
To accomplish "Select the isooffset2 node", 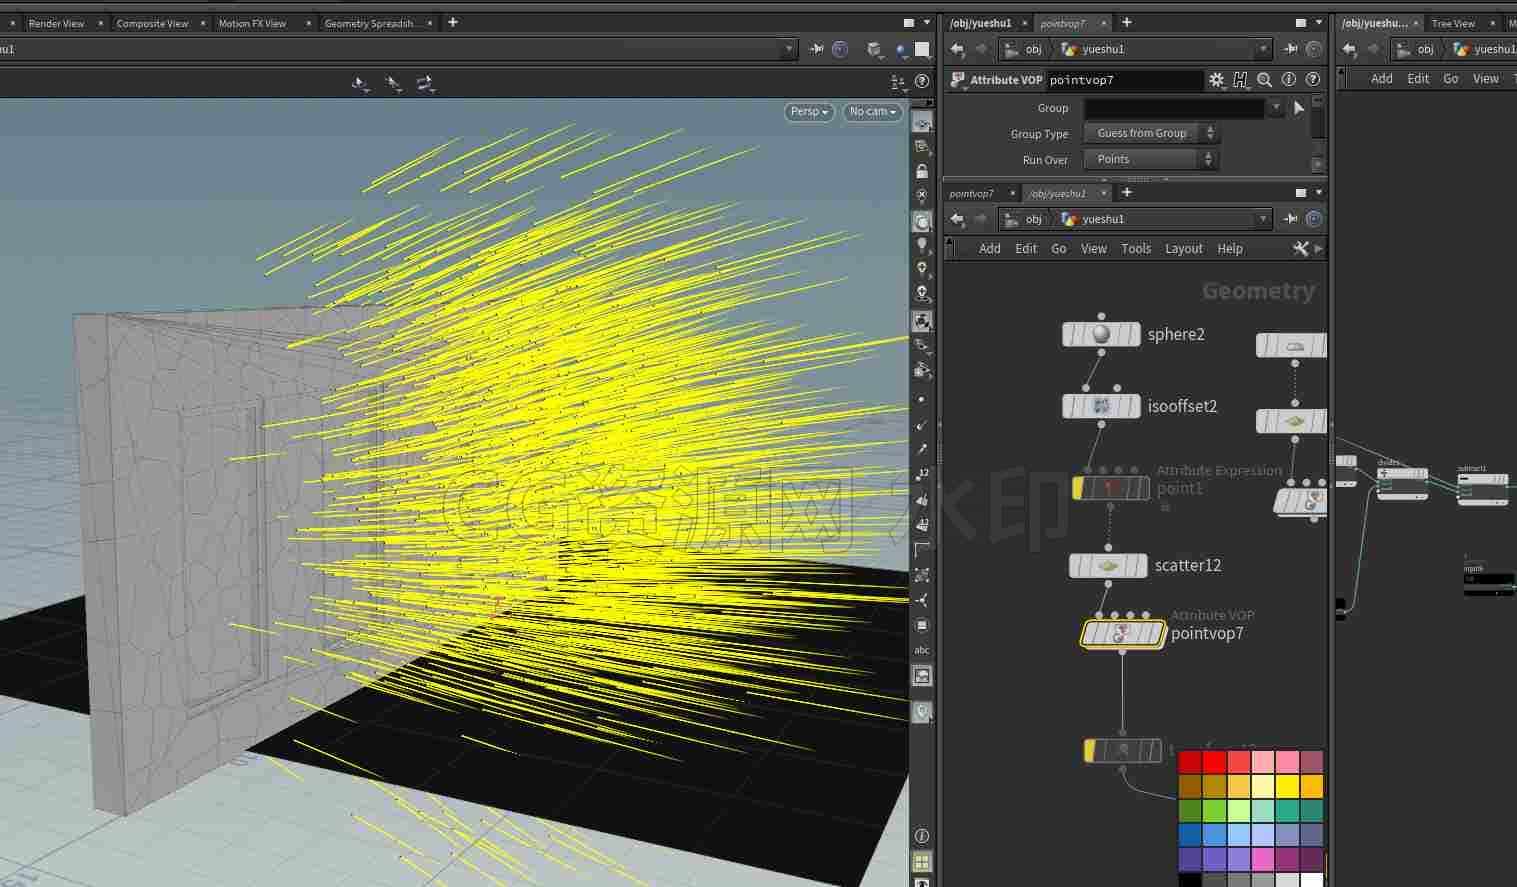I will tap(1101, 406).
